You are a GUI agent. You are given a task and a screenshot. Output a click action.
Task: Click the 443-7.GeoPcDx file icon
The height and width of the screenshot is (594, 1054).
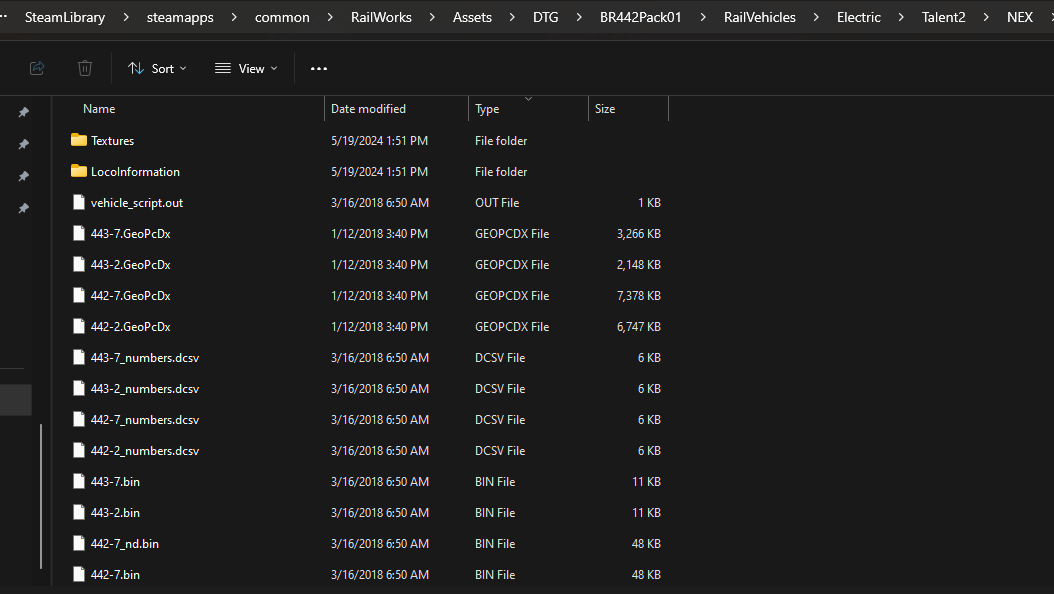[x=79, y=234]
